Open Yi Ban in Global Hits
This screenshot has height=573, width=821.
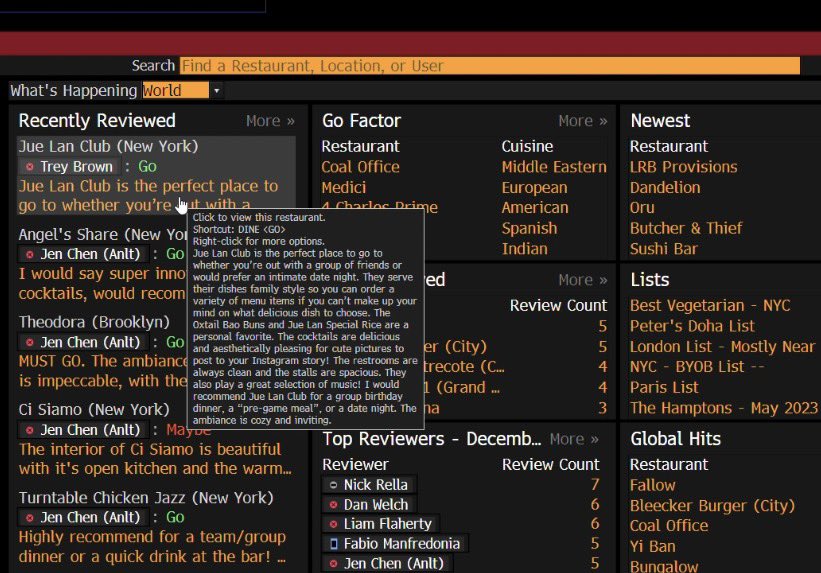[652, 547]
